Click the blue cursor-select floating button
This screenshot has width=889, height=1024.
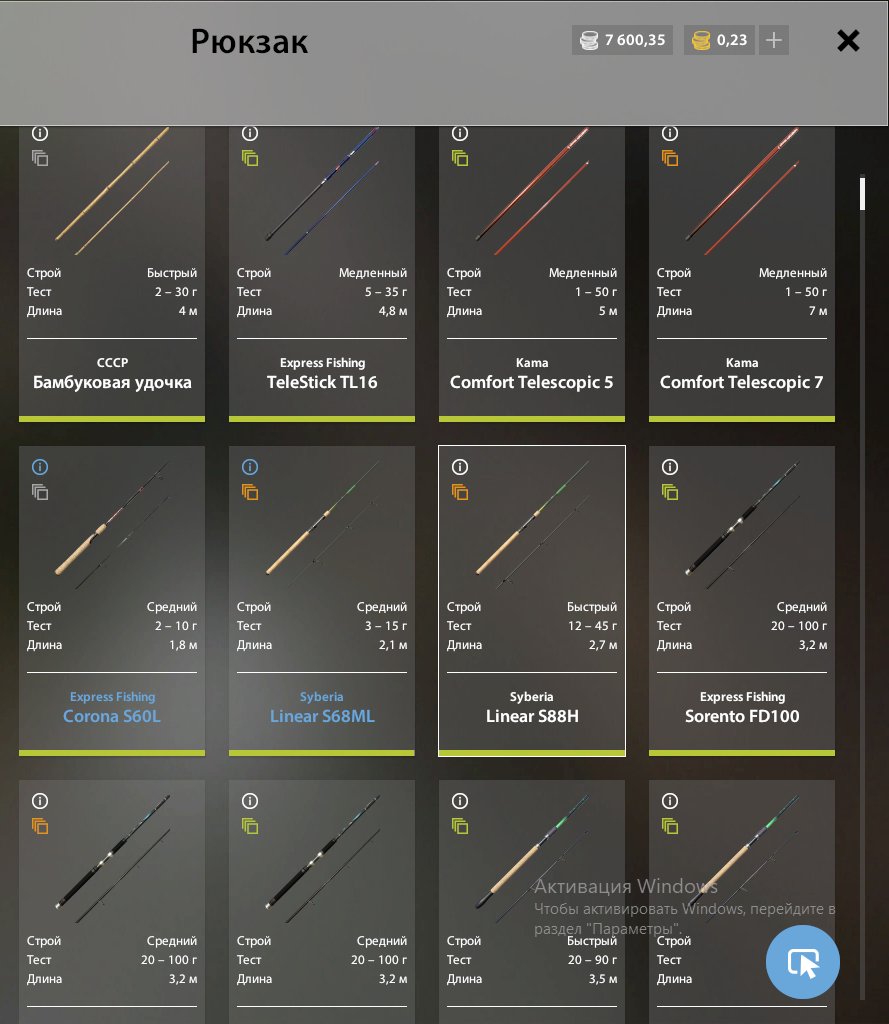pyautogui.click(x=803, y=962)
